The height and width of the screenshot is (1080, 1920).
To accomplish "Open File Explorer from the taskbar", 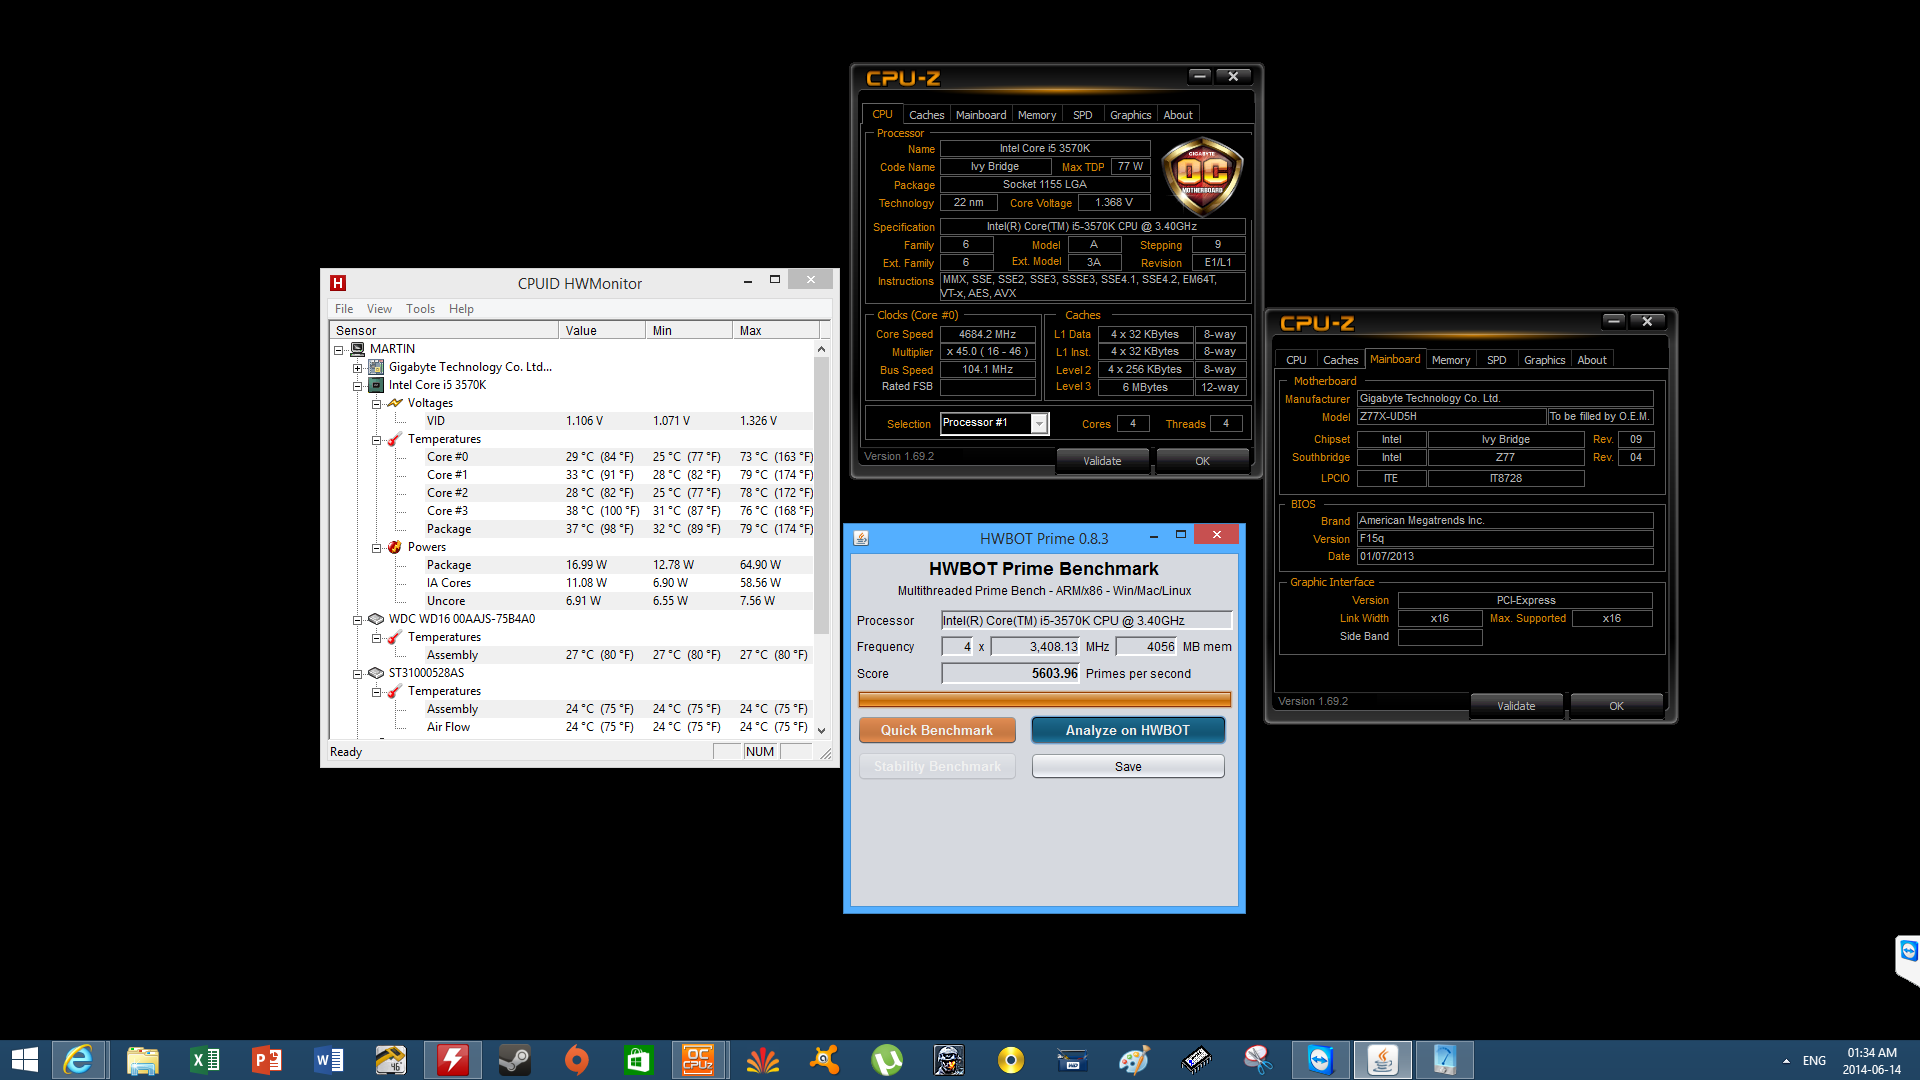I will pyautogui.click(x=142, y=1060).
